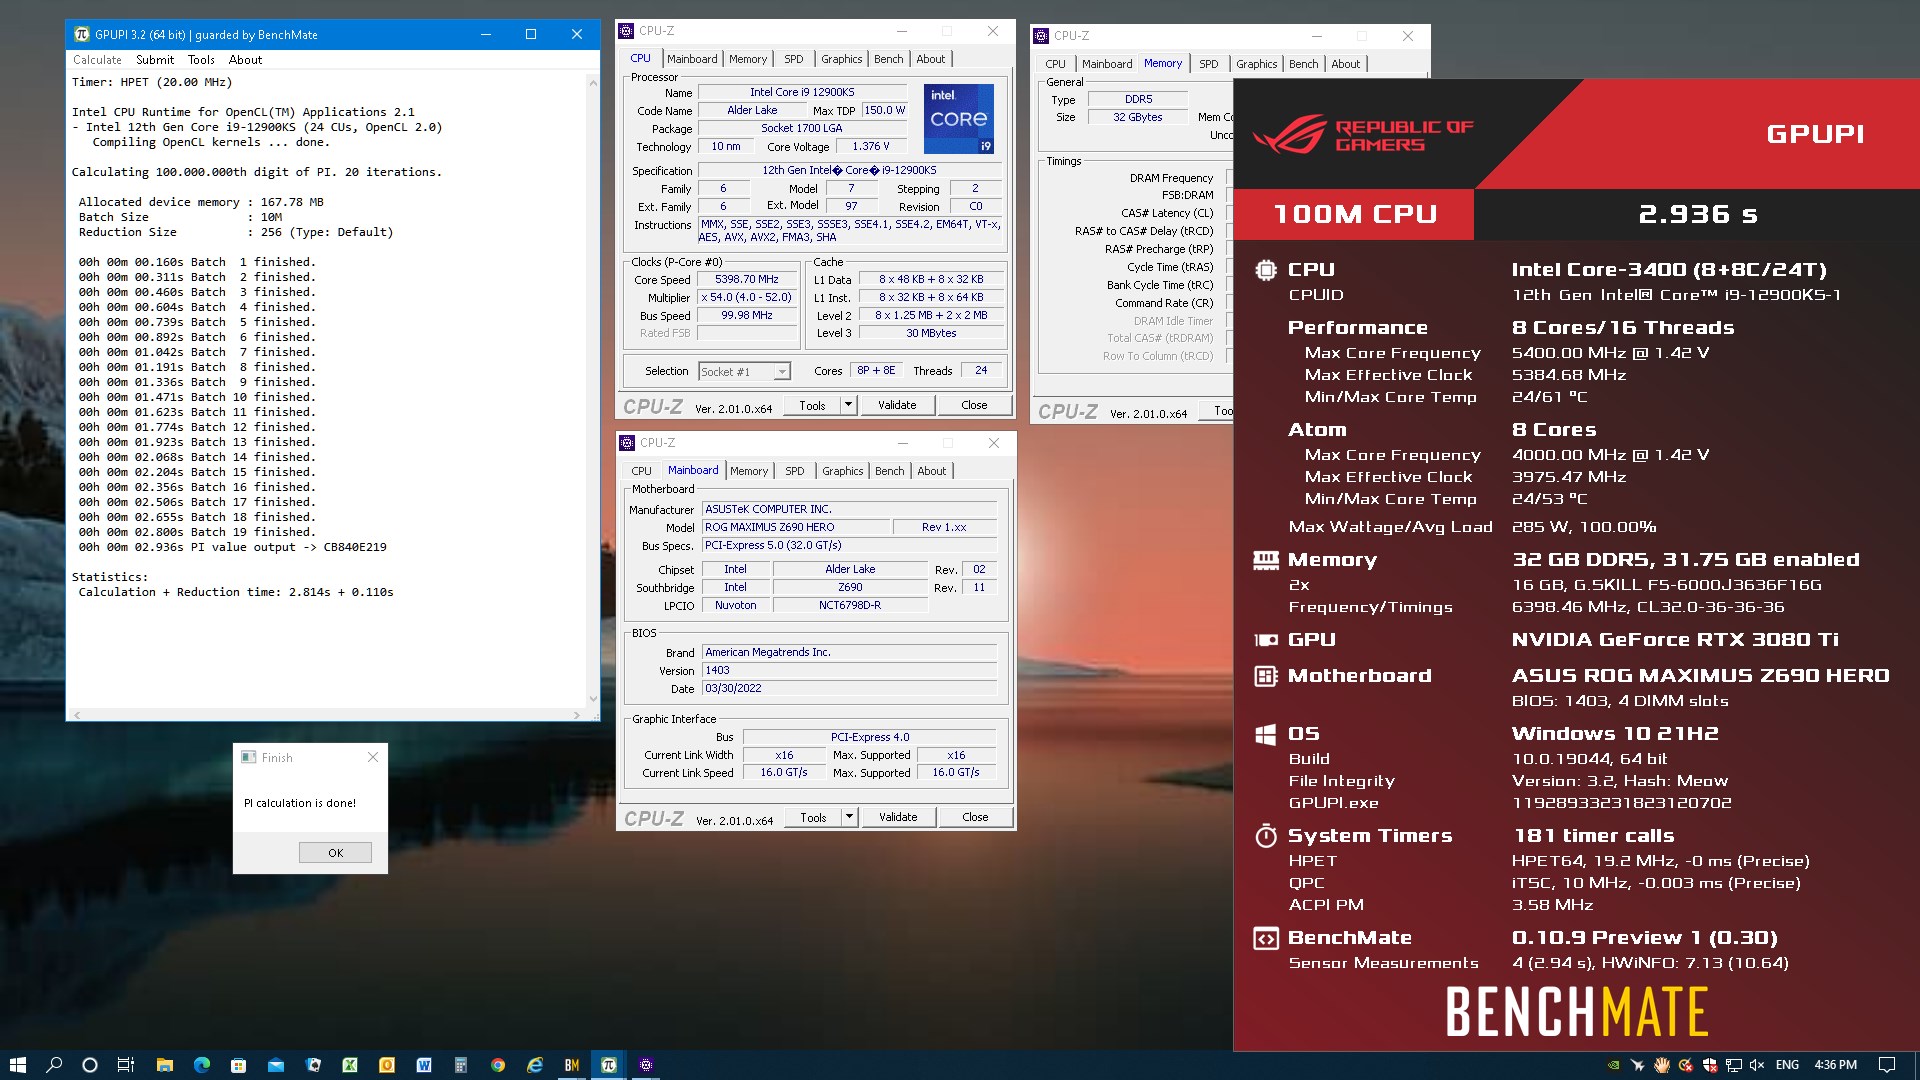Open taskbar Search magnifier

click(x=54, y=1065)
